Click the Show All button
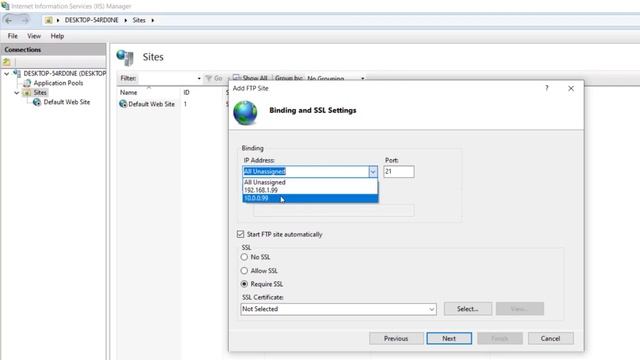This screenshot has width=640, height=360. pyautogui.click(x=250, y=78)
